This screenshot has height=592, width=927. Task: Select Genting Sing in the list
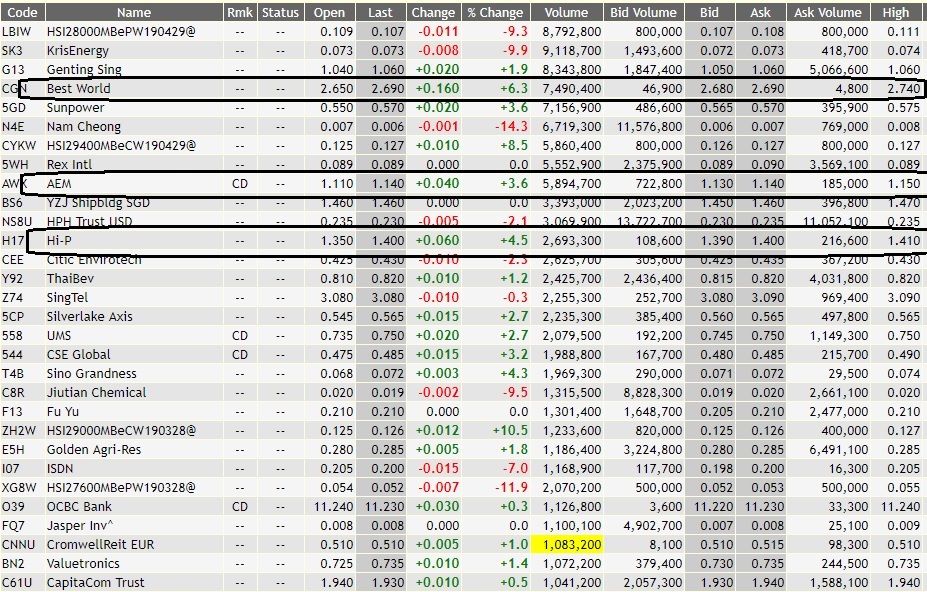click(x=84, y=70)
